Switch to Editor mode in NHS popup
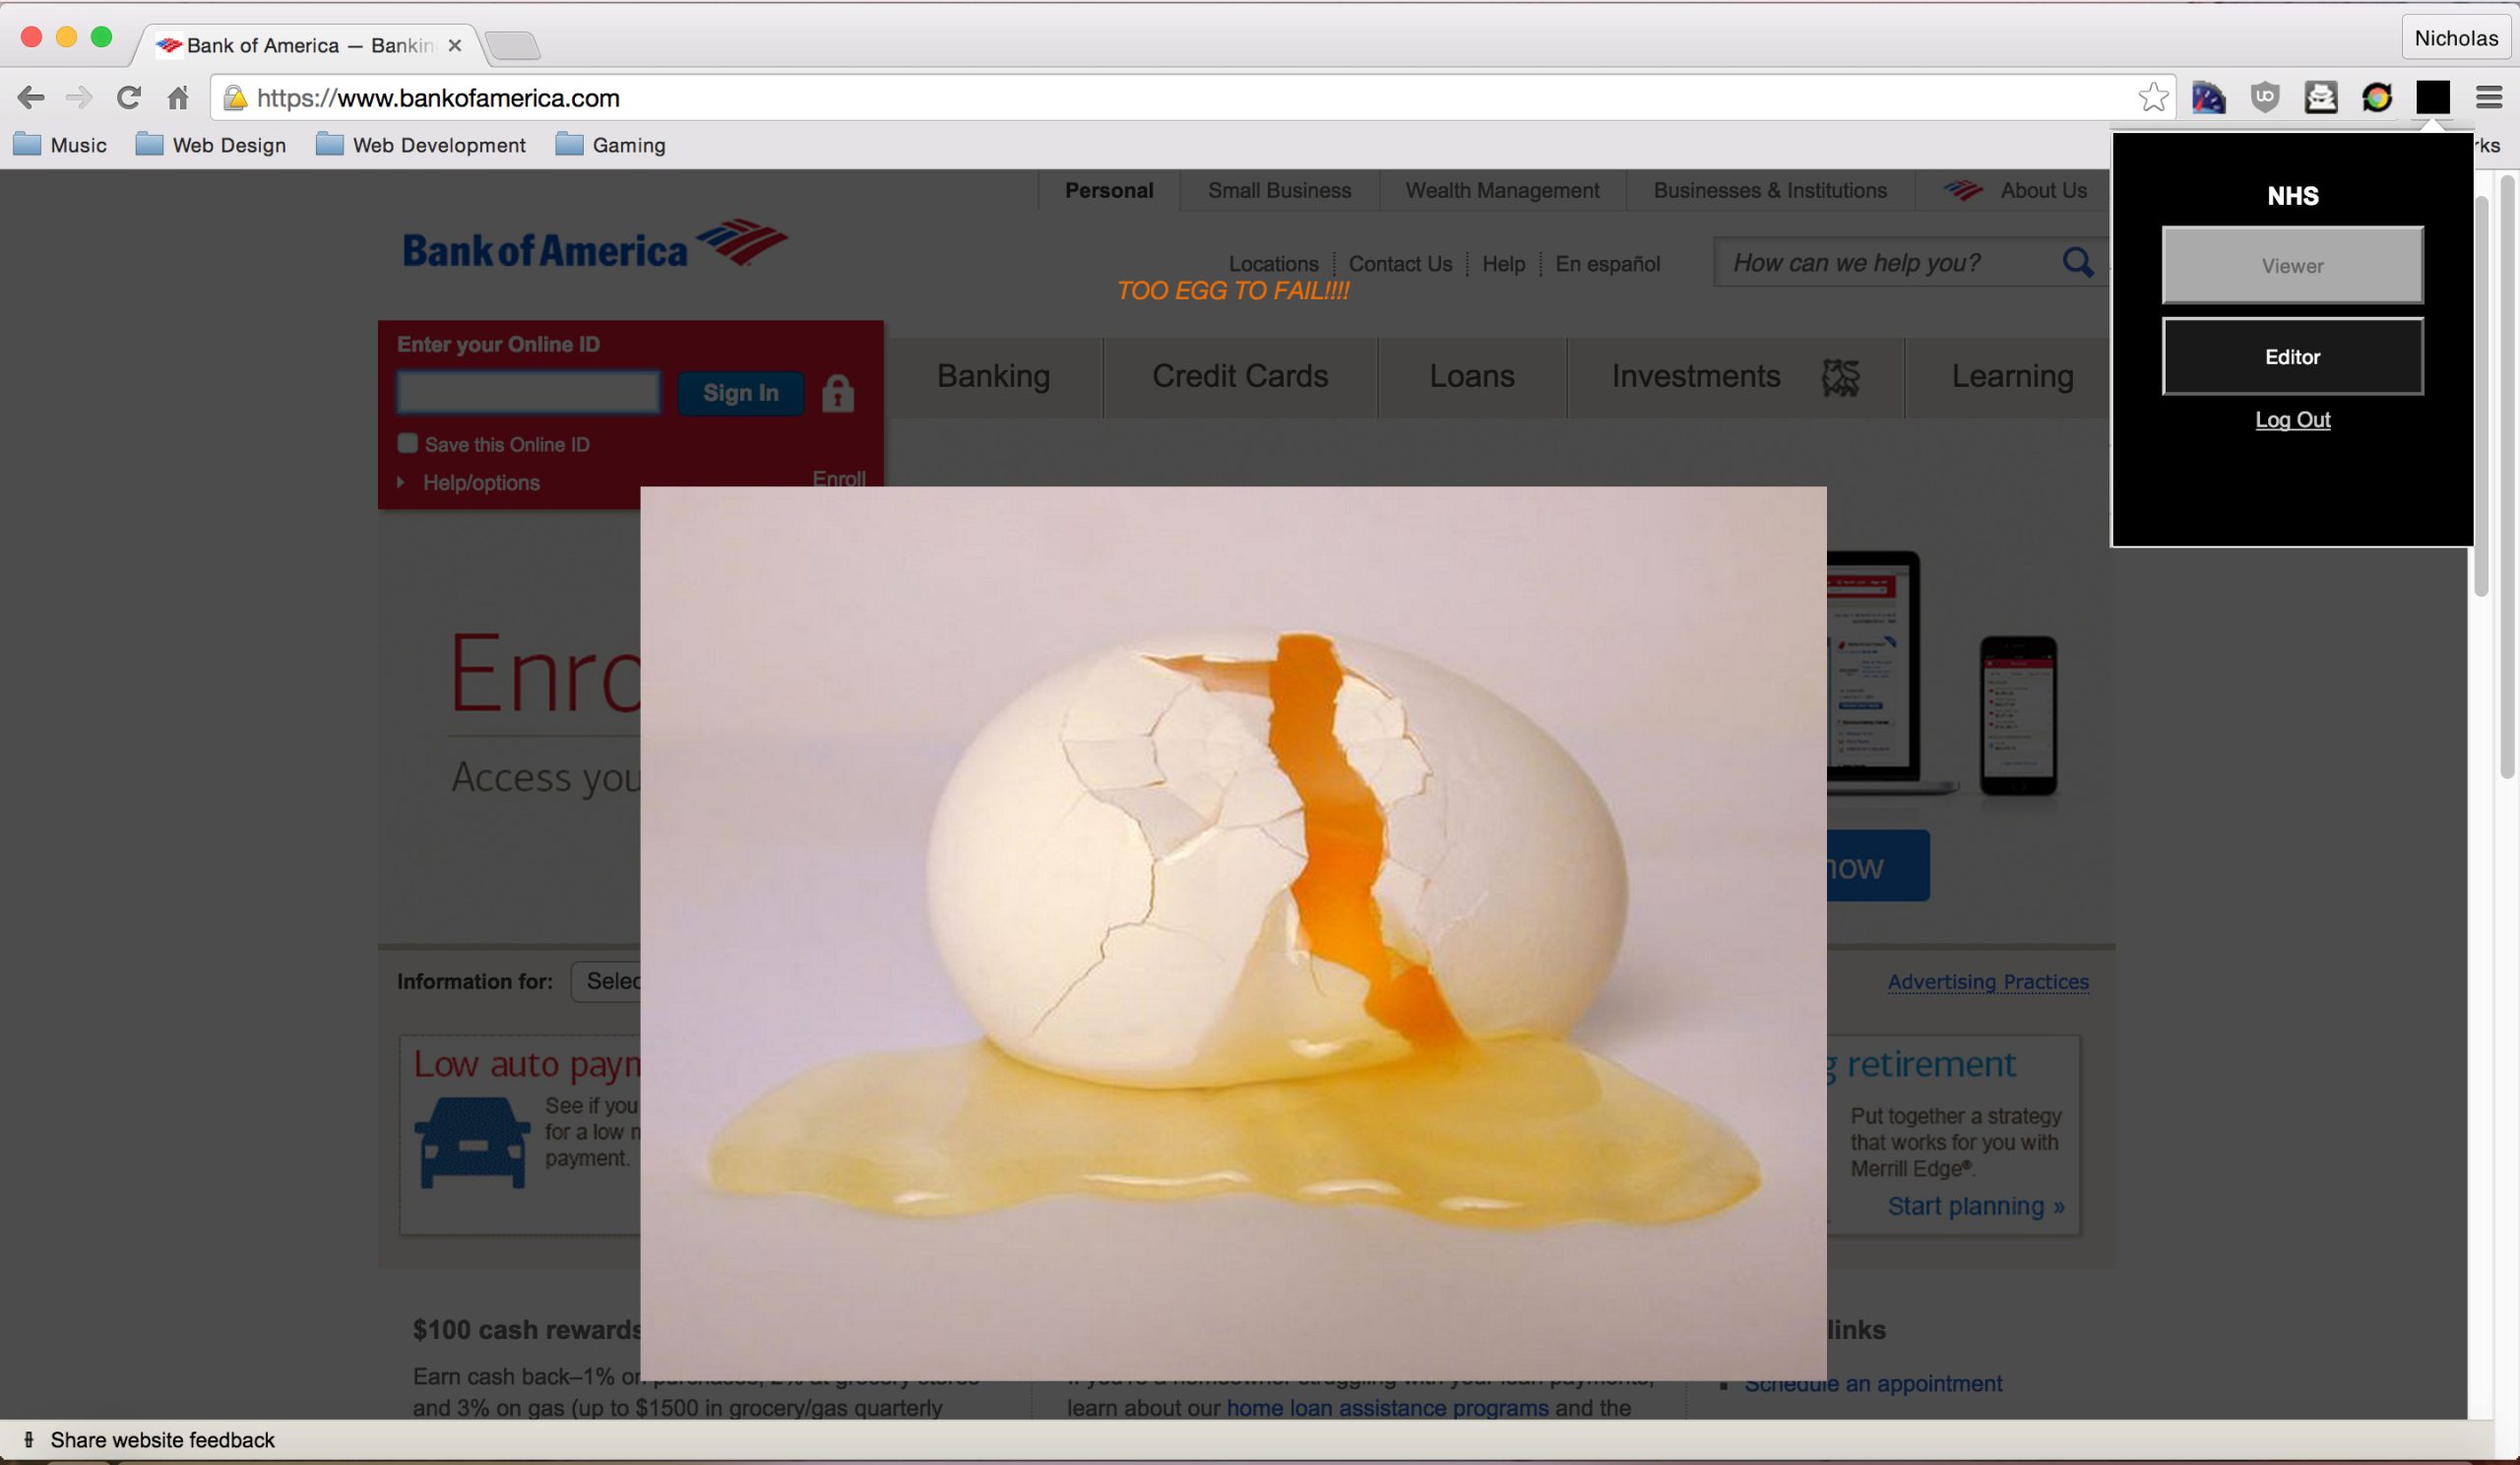2520x1465 pixels. pyautogui.click(x=2292, y=357)
